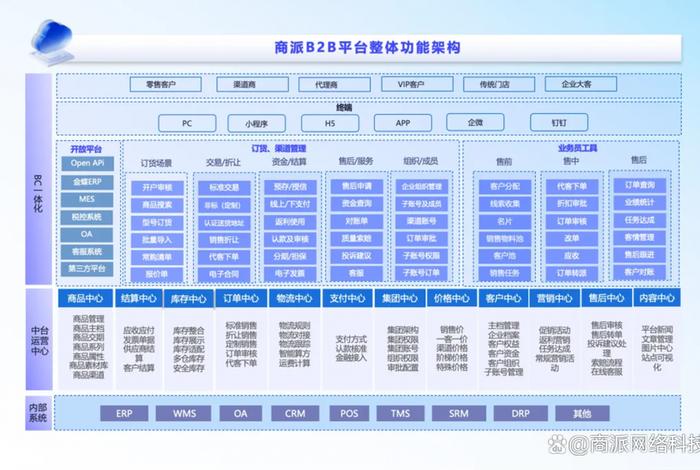Select the 渠道商 customer box
Screen dimensions: 700x470
252,84
